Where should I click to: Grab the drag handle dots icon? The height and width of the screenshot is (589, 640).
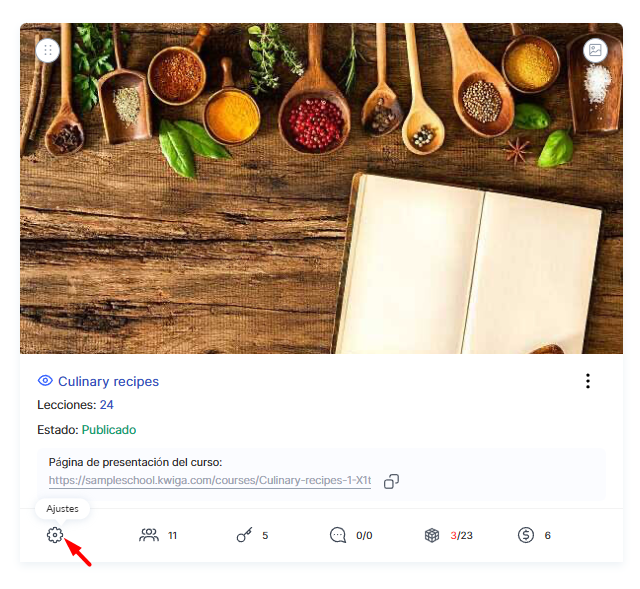tap(48, 50)
